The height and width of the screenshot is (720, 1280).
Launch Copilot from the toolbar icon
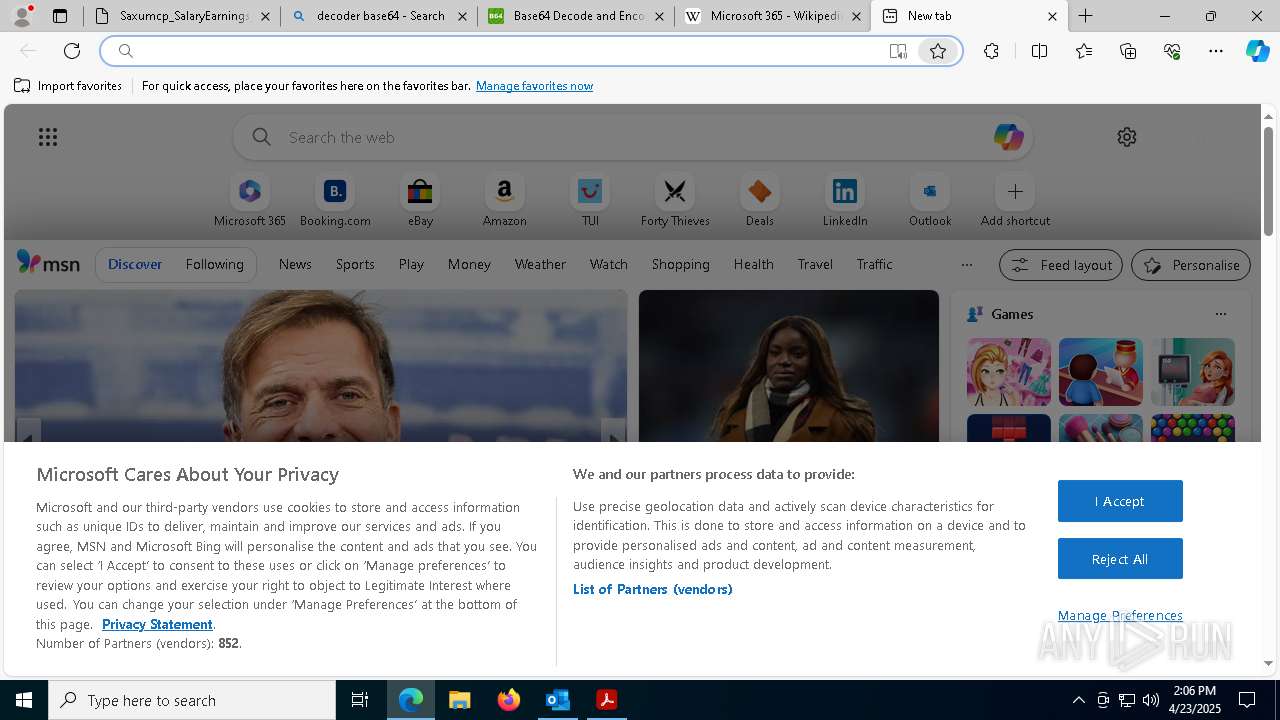(1258, 51)
